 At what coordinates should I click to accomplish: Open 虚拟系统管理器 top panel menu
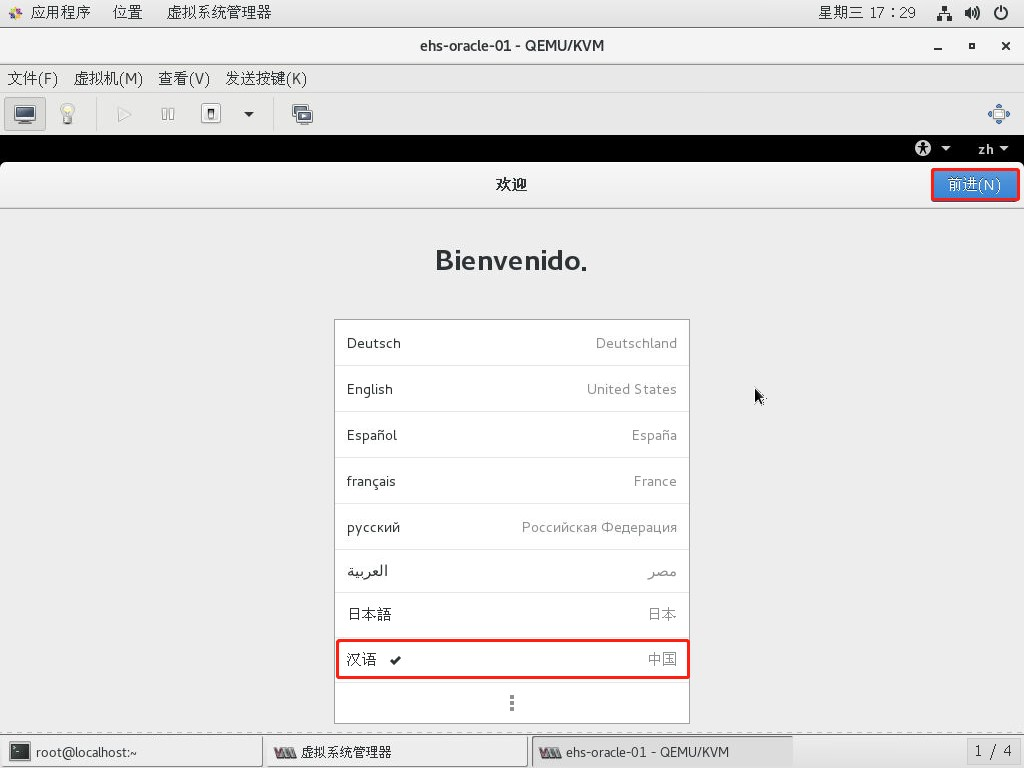point(219,12)
